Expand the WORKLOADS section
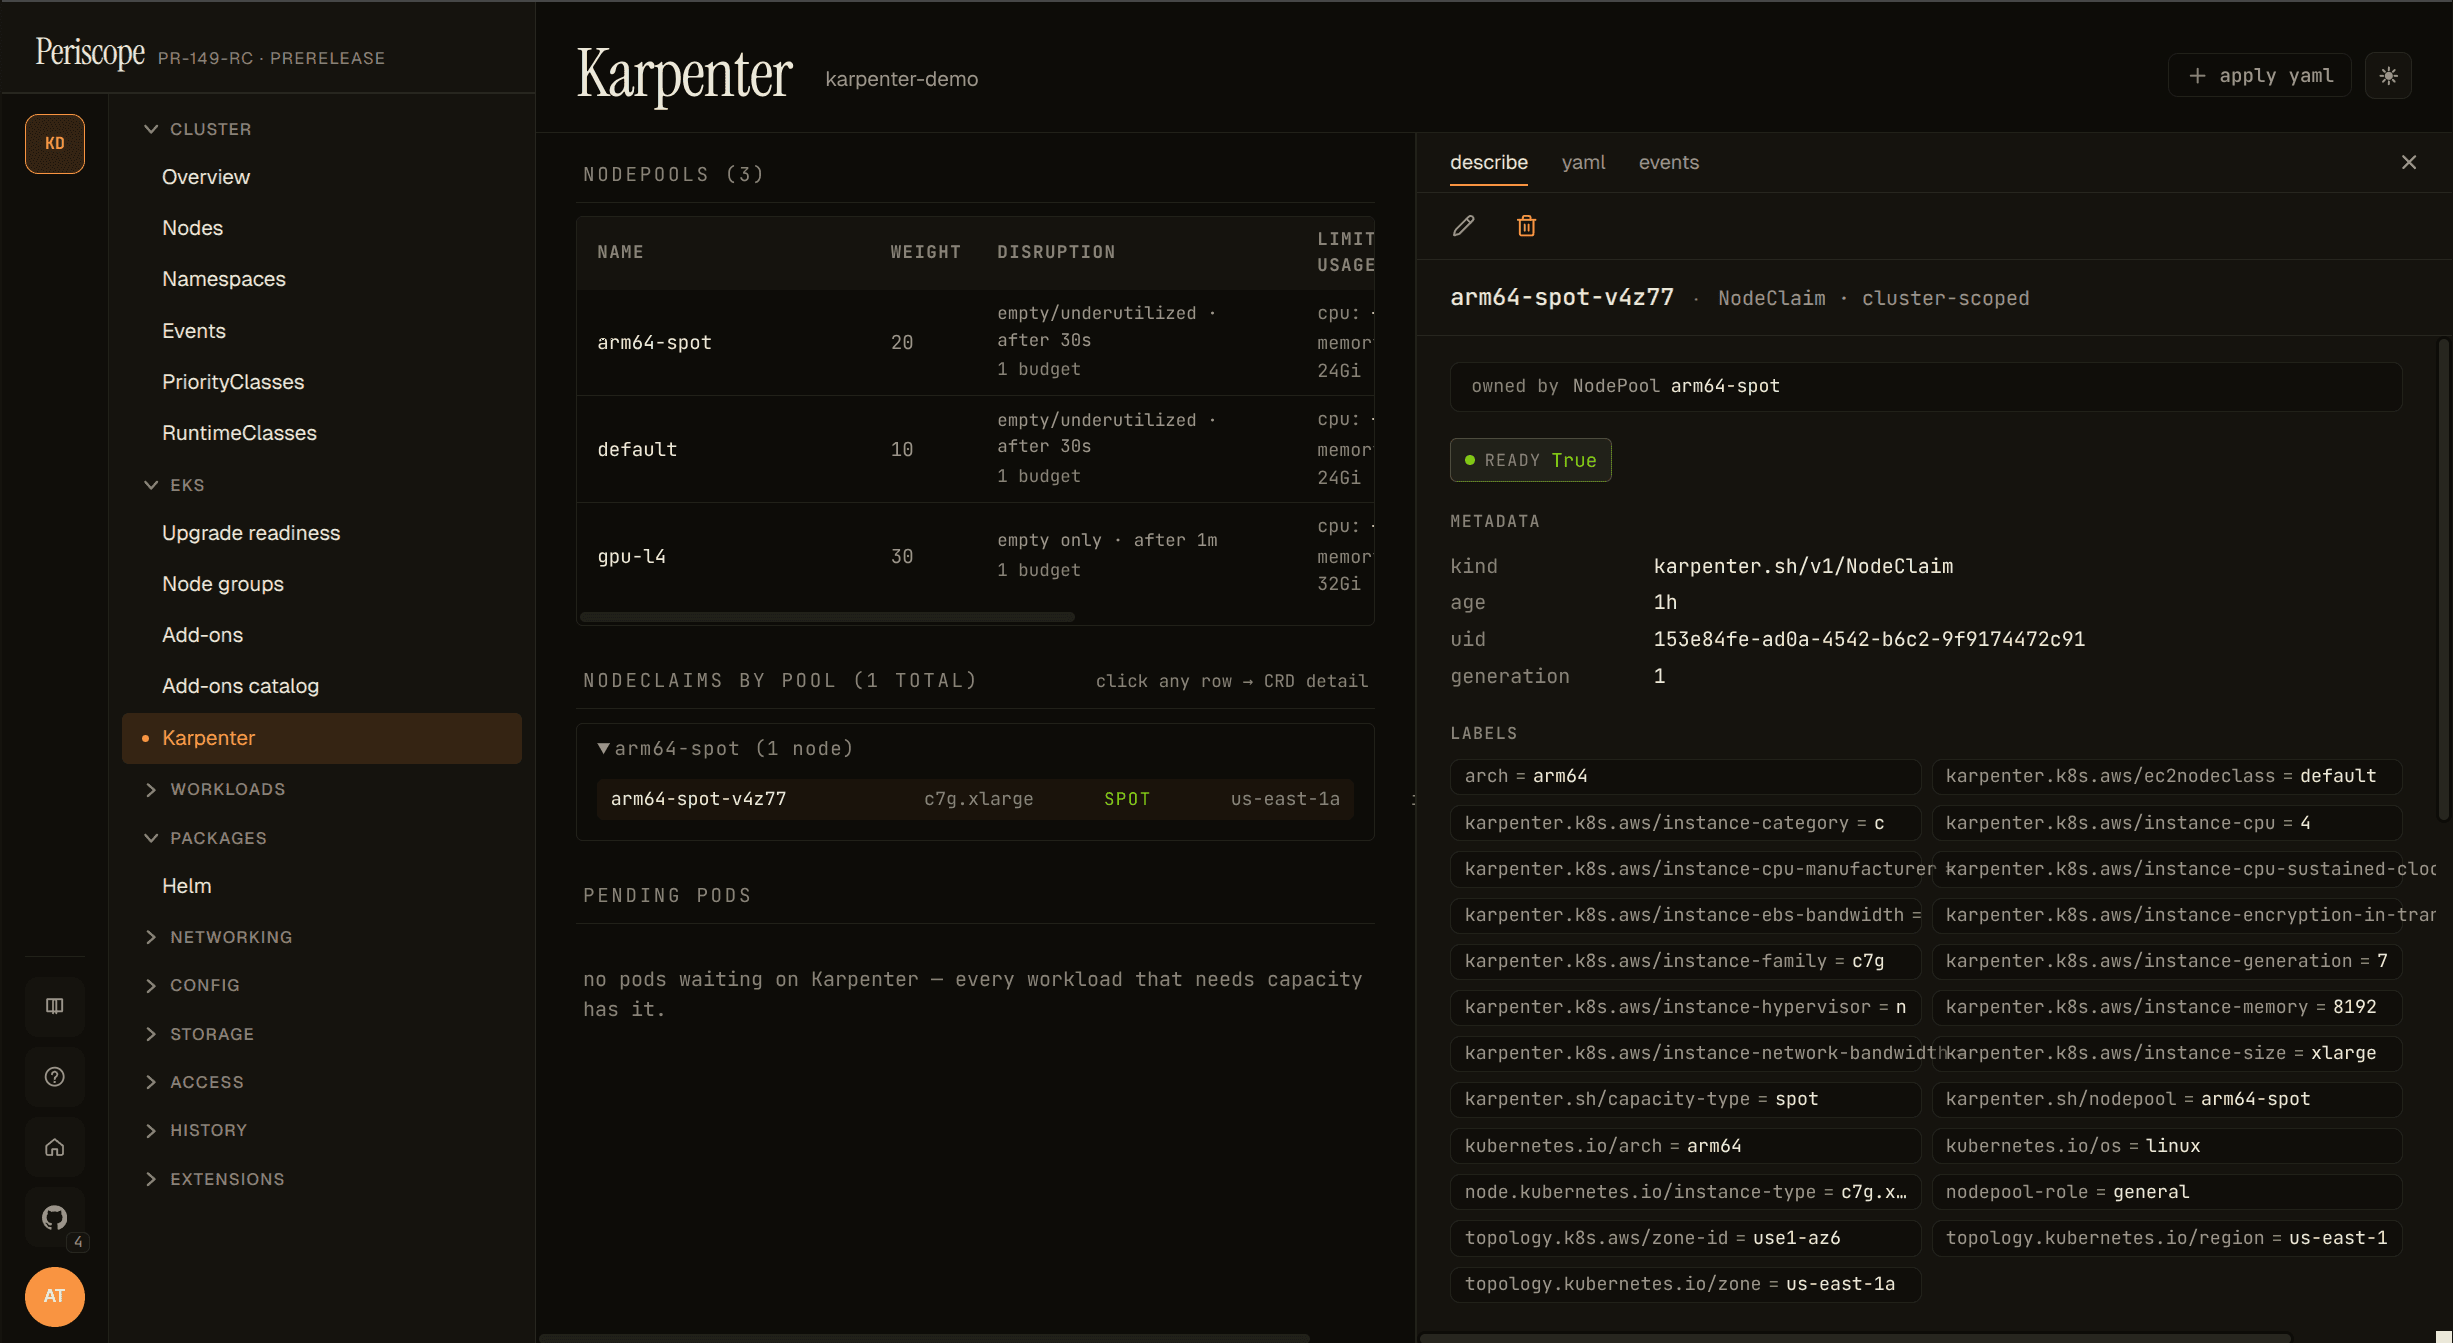The height and width of the screenshot is (1343, 2453). (215, 789)
